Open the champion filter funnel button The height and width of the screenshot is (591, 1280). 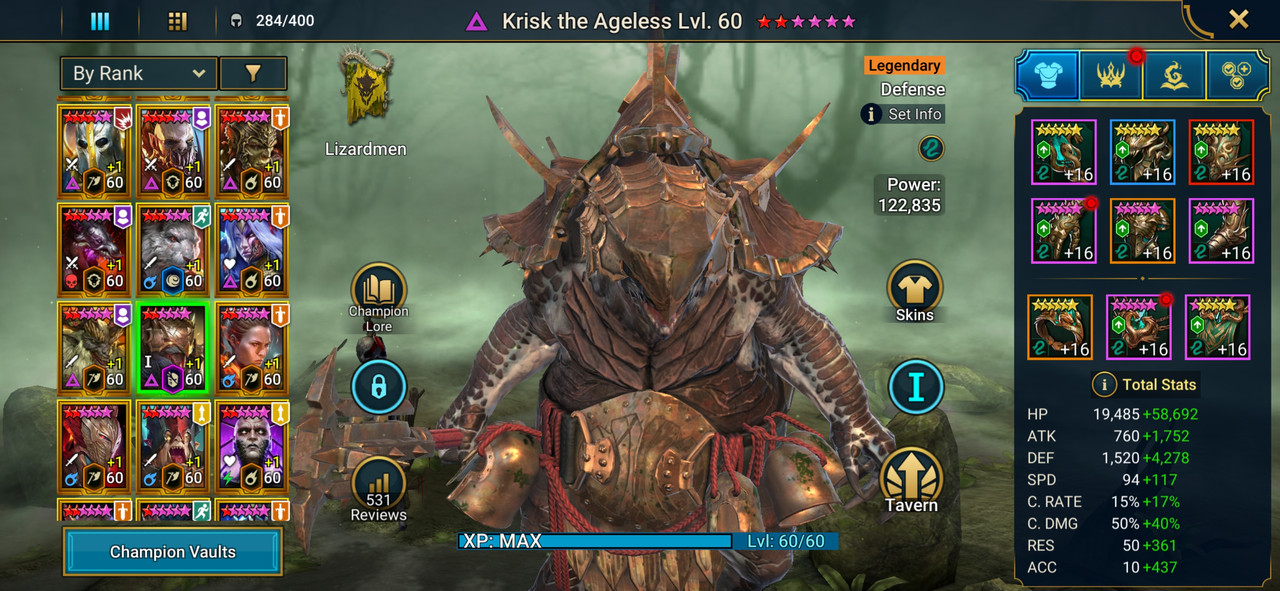(253, 73)
